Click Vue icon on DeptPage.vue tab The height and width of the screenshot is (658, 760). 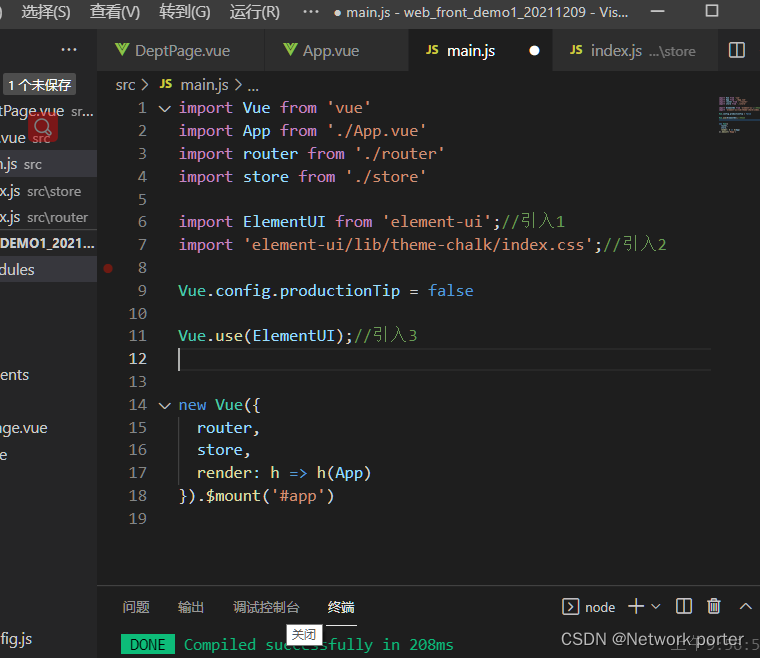click(122, 49)
